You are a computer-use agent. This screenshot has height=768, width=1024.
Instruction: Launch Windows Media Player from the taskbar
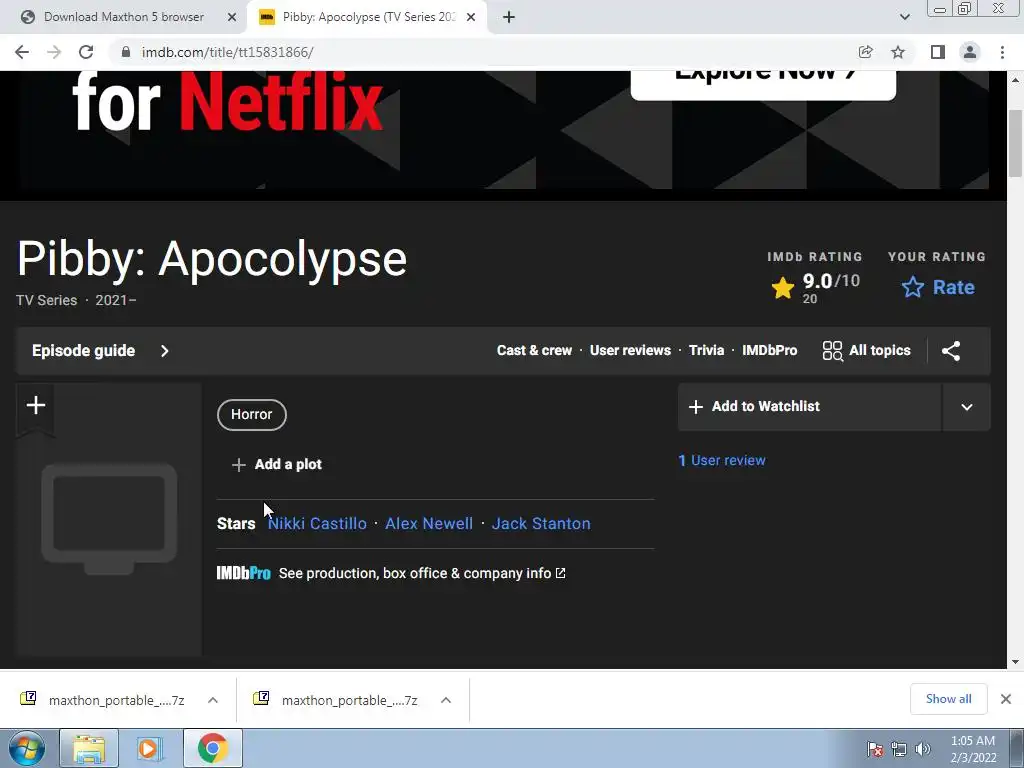(x=150, y=748)
